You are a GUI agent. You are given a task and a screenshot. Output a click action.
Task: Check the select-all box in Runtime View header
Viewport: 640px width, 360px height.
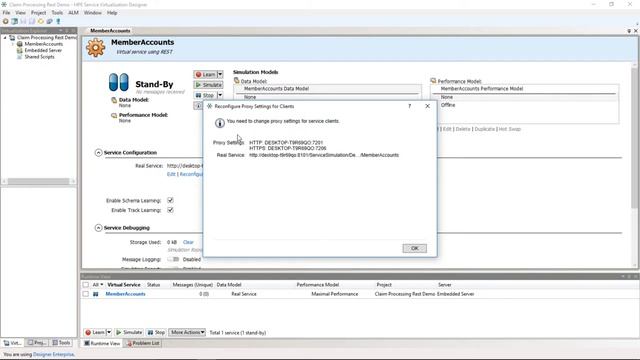click(x=86, y=285)
